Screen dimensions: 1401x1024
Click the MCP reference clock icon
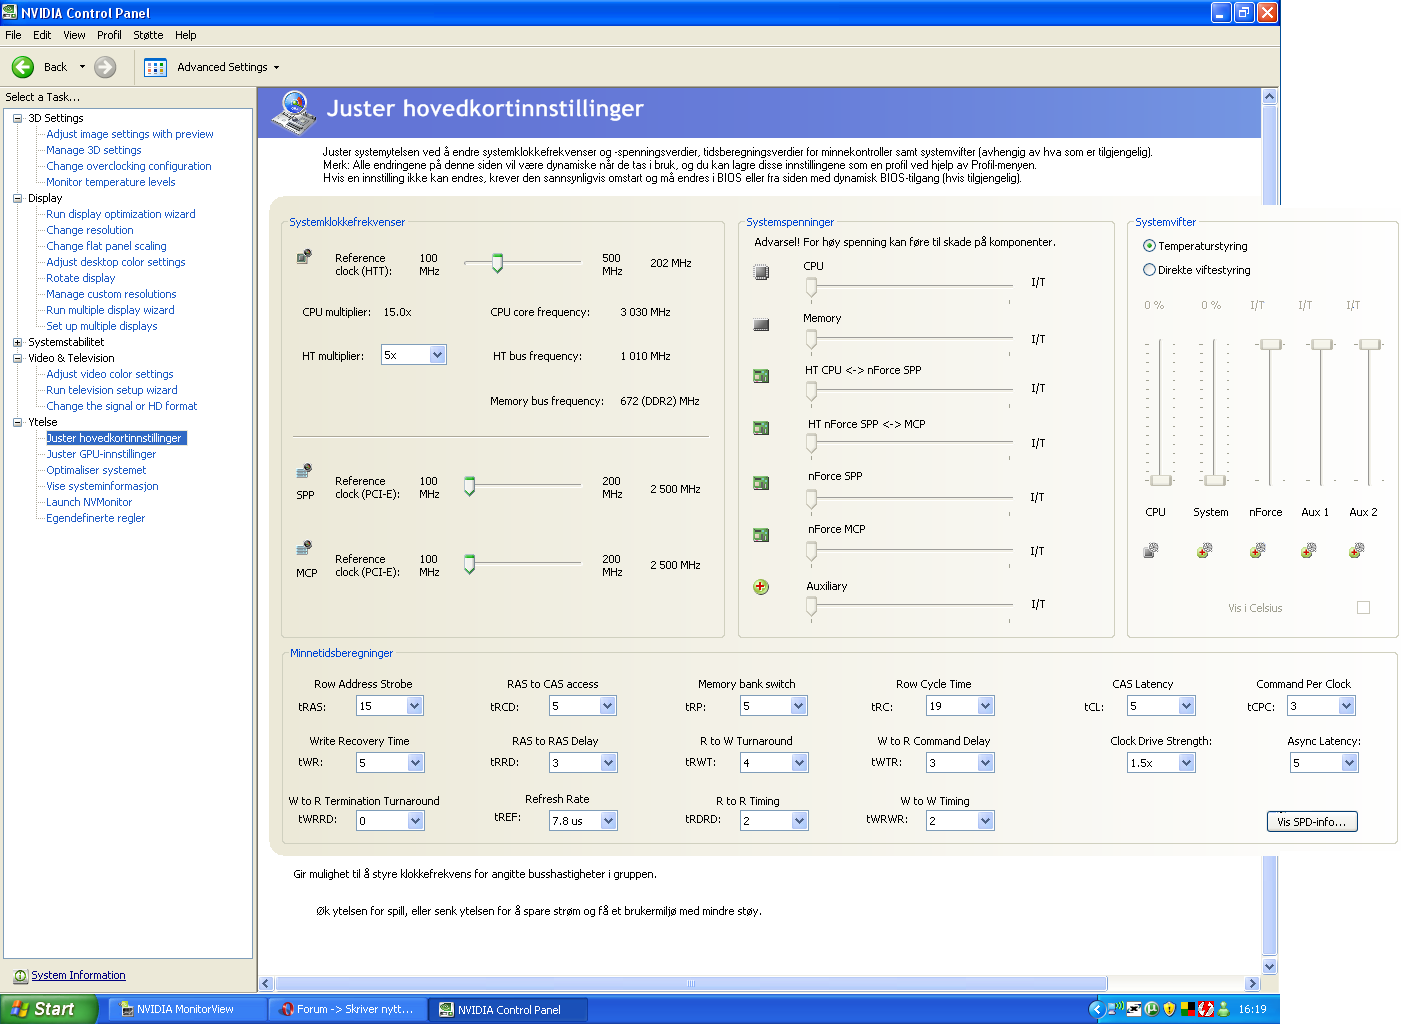point(305,548)
